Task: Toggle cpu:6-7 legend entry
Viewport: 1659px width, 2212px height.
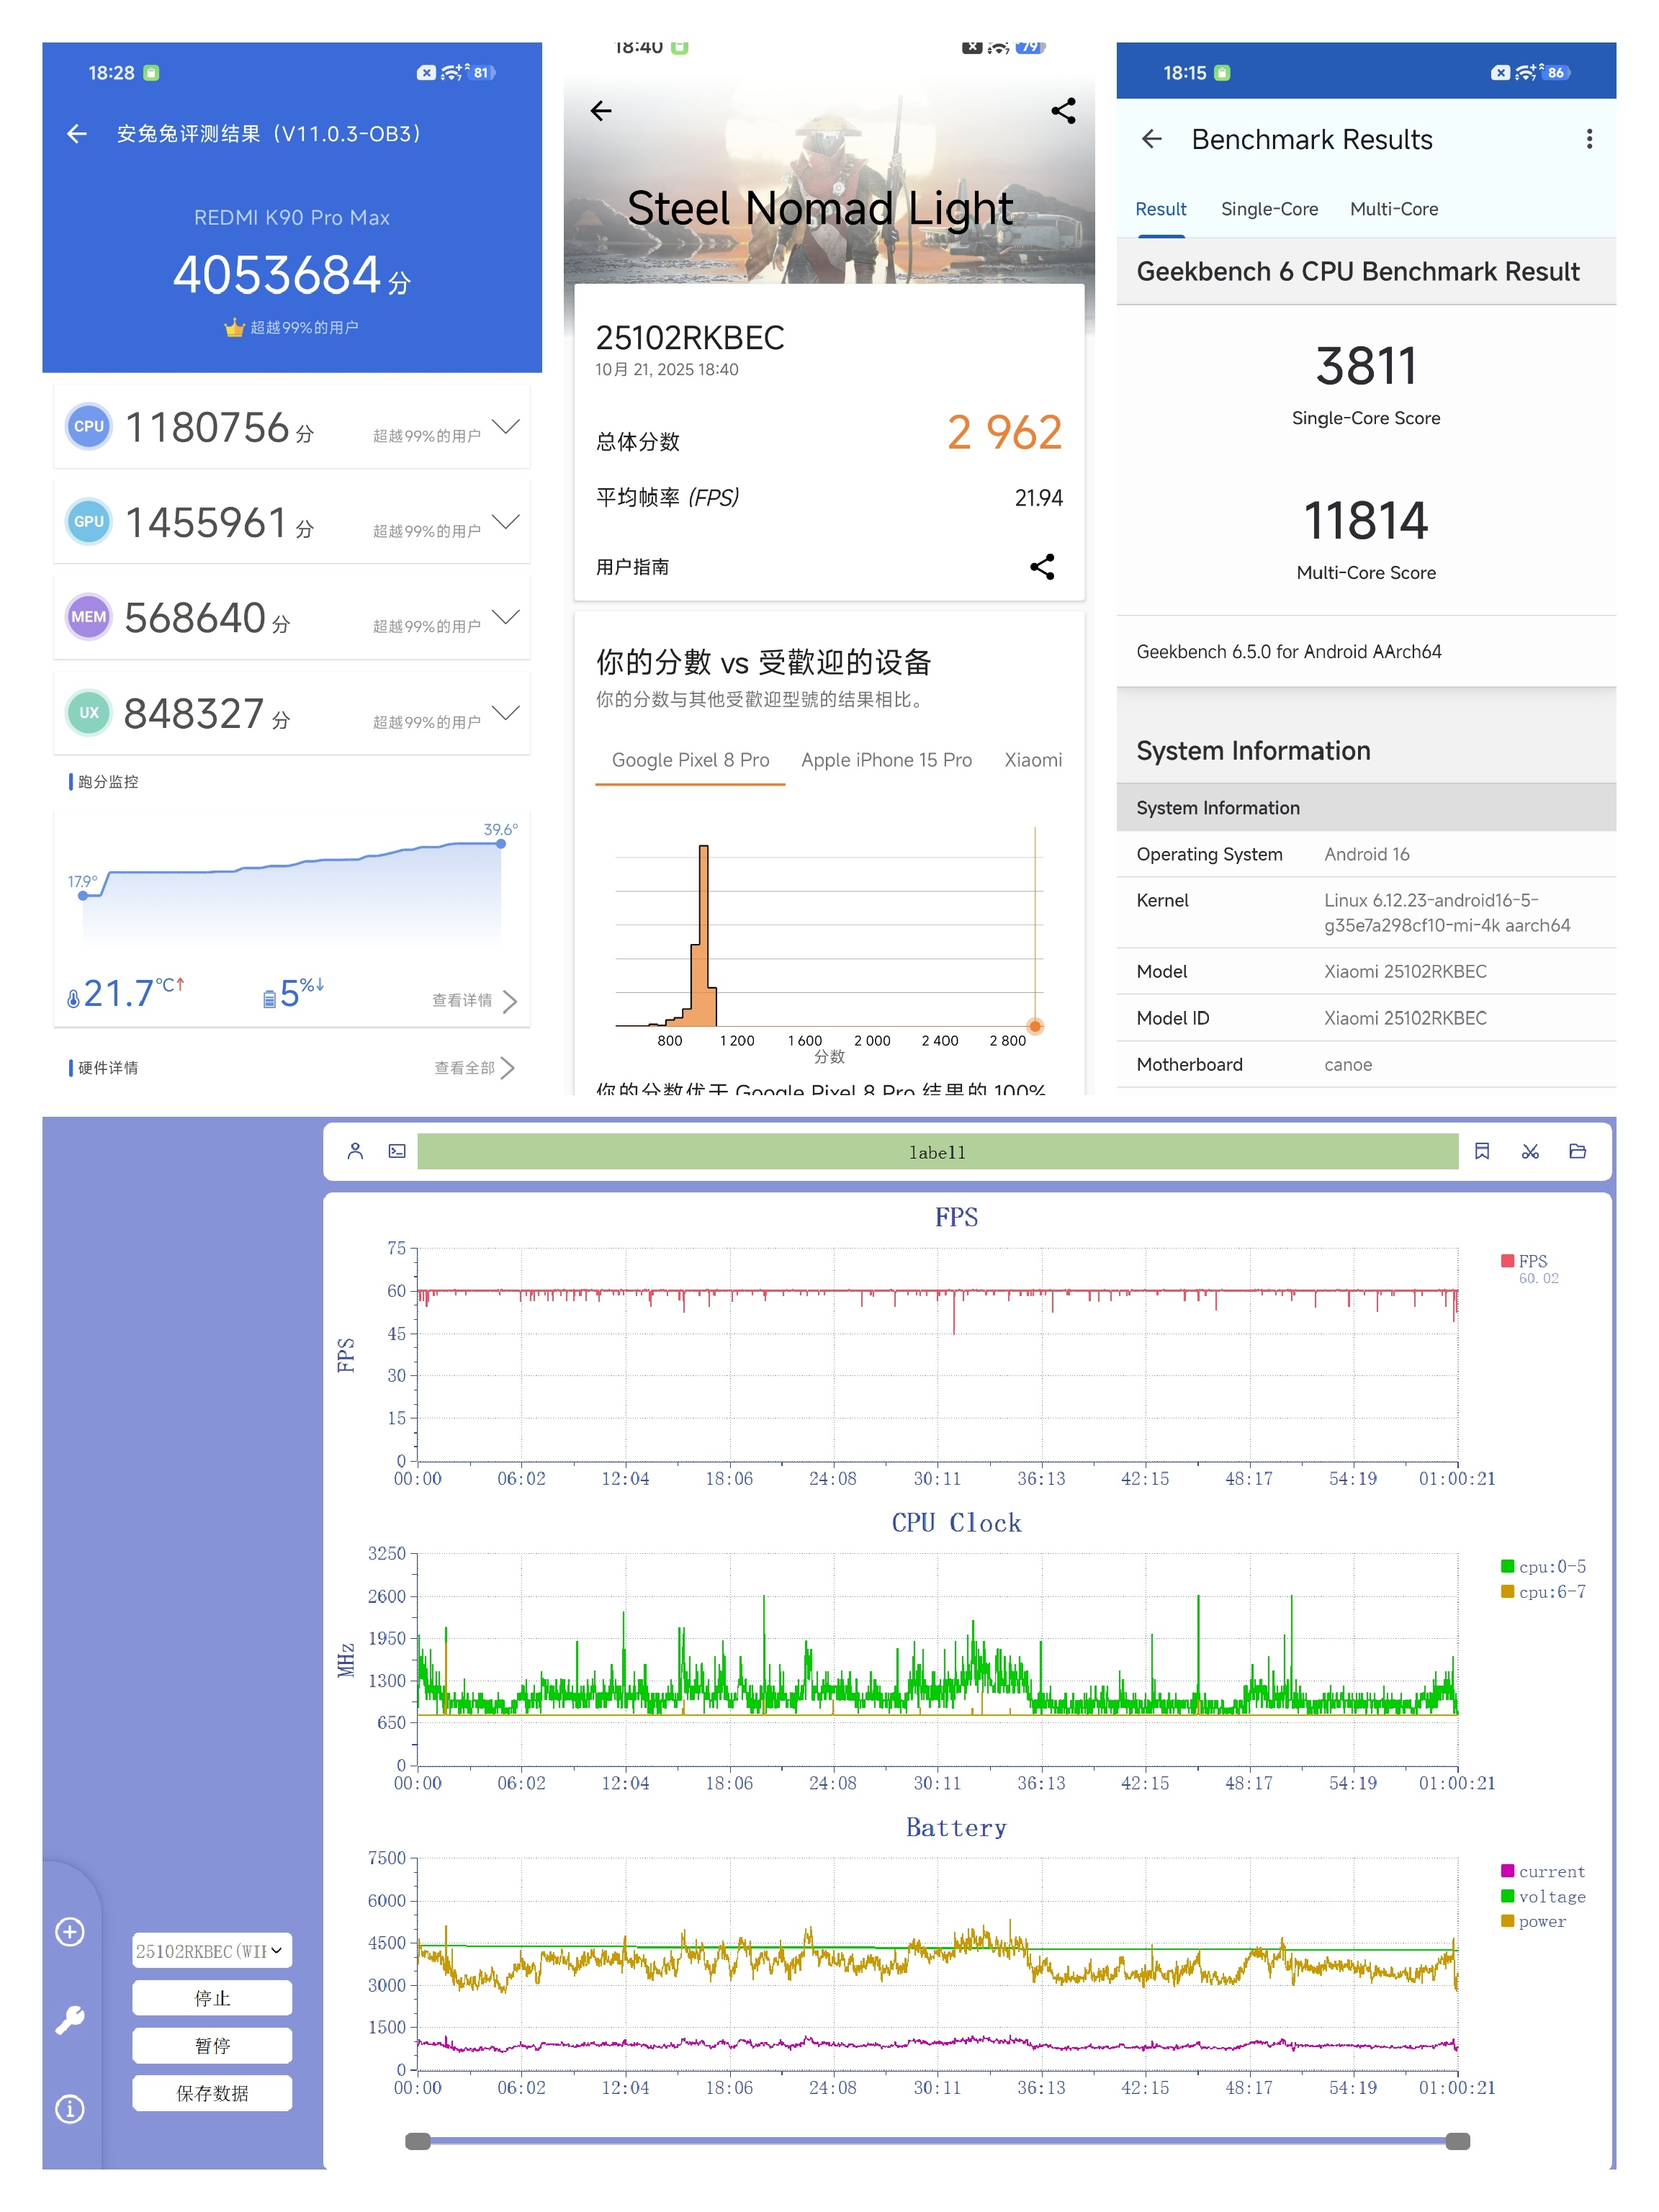Action: (x=1549, y=1591)
